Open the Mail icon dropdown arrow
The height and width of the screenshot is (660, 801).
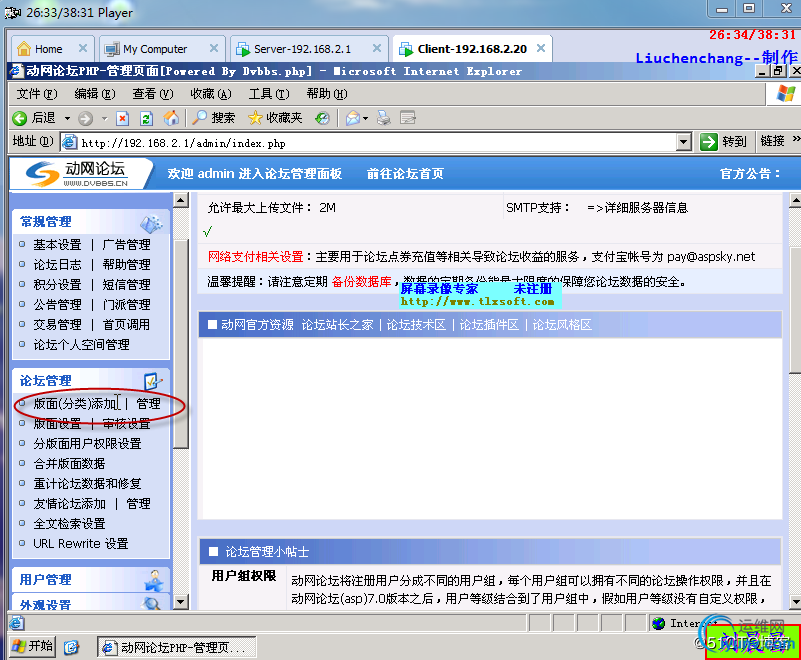365,119
